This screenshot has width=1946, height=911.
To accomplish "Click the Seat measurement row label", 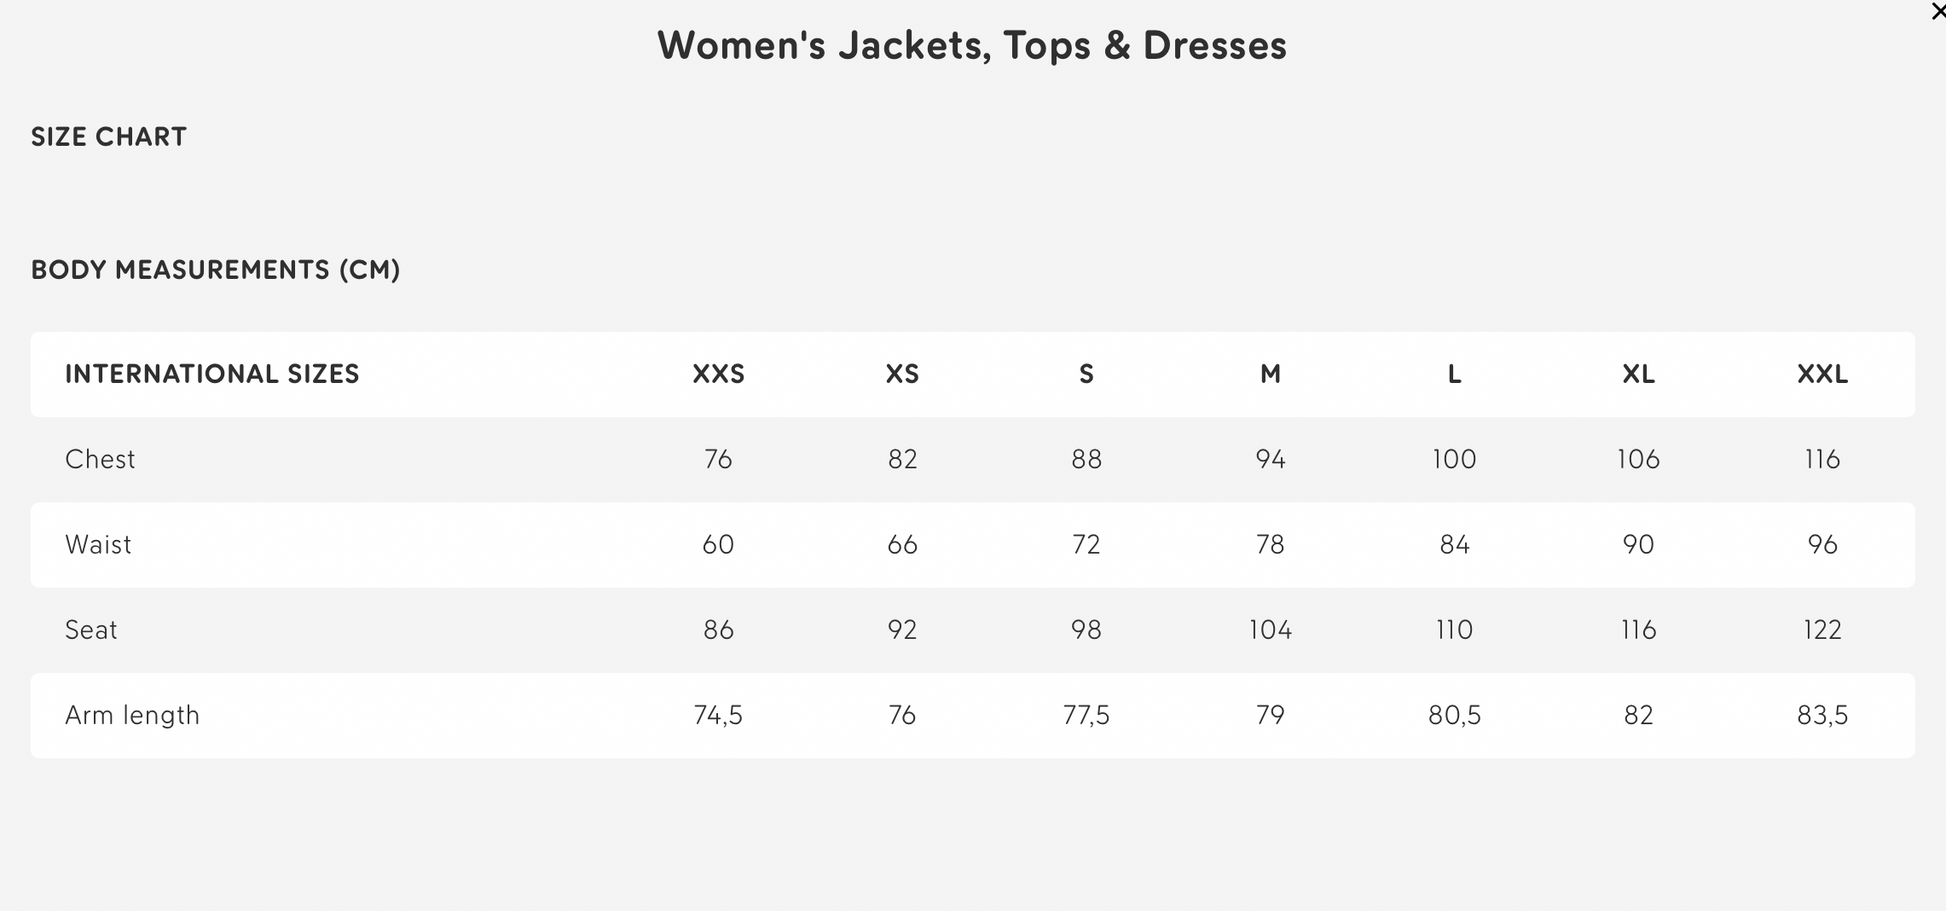I will [x=91, y=629].
